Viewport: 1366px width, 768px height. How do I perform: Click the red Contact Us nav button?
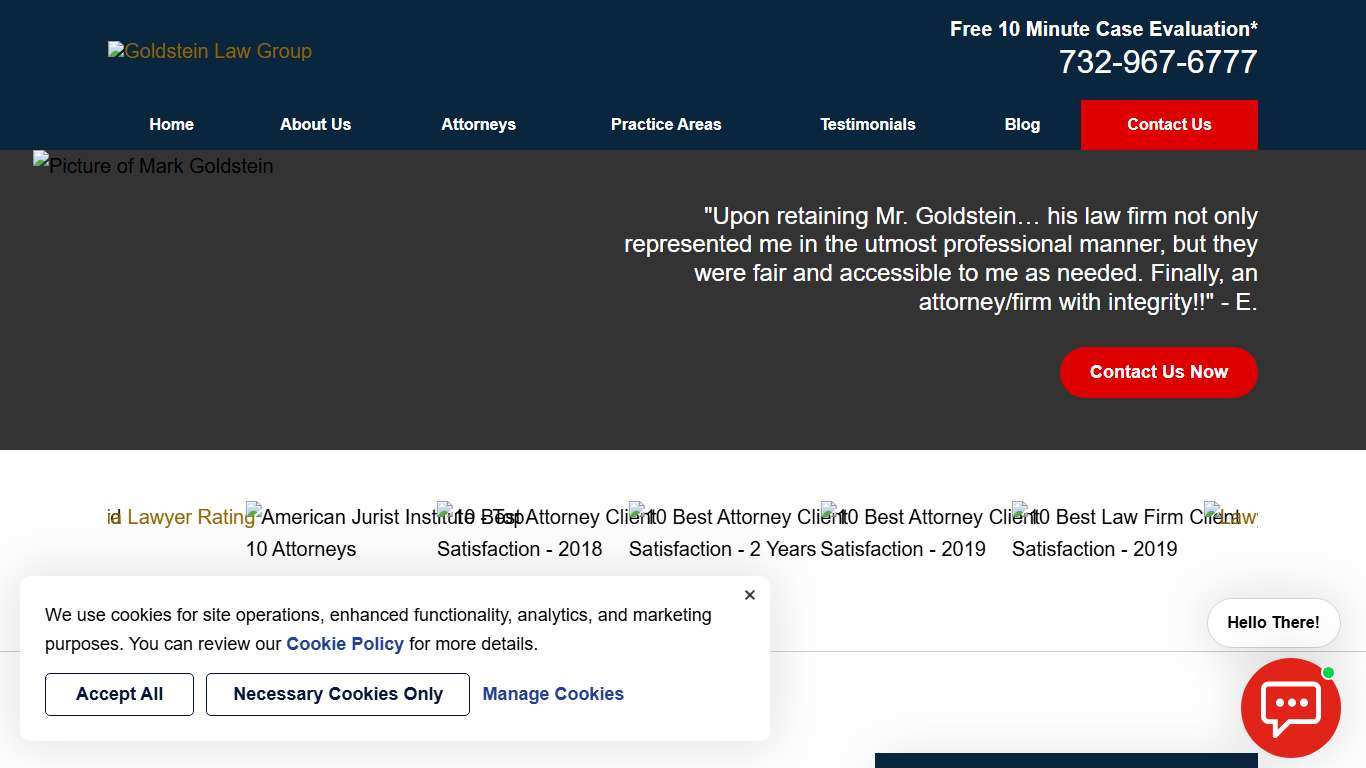coord(1168,125)
